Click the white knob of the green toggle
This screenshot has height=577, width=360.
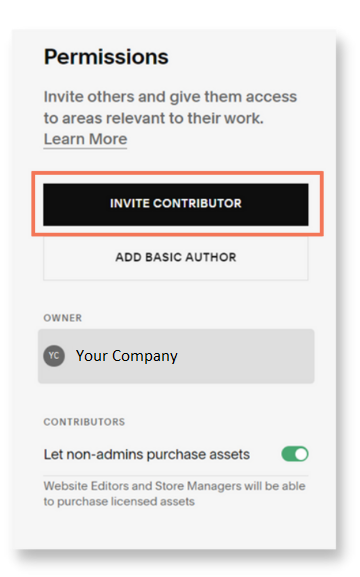click(x=301, y=454)
